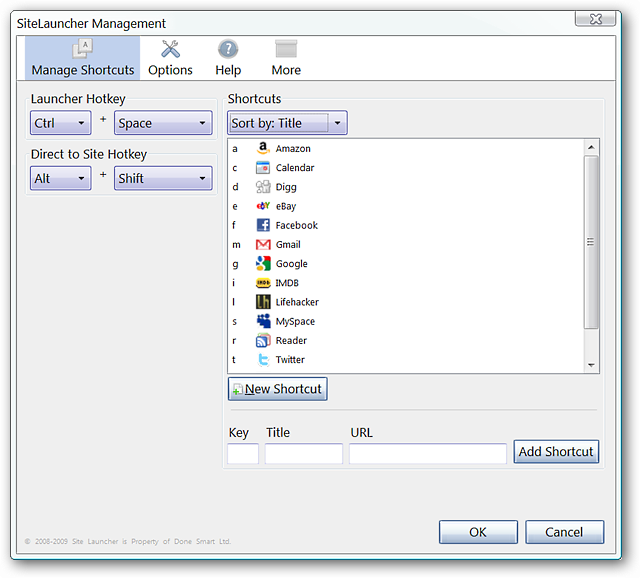Click key letter 't' beside Twitter
Screen dimensions: 640x578
click(x=234, y=360)
